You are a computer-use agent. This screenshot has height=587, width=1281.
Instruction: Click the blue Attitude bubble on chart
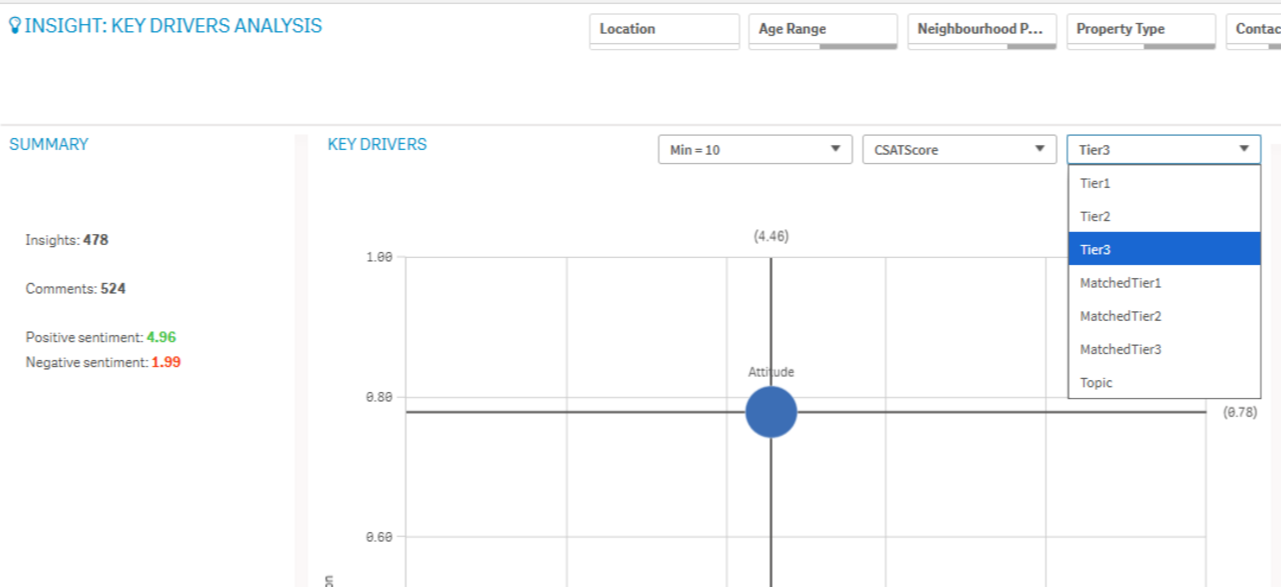[x=771, y=412]
